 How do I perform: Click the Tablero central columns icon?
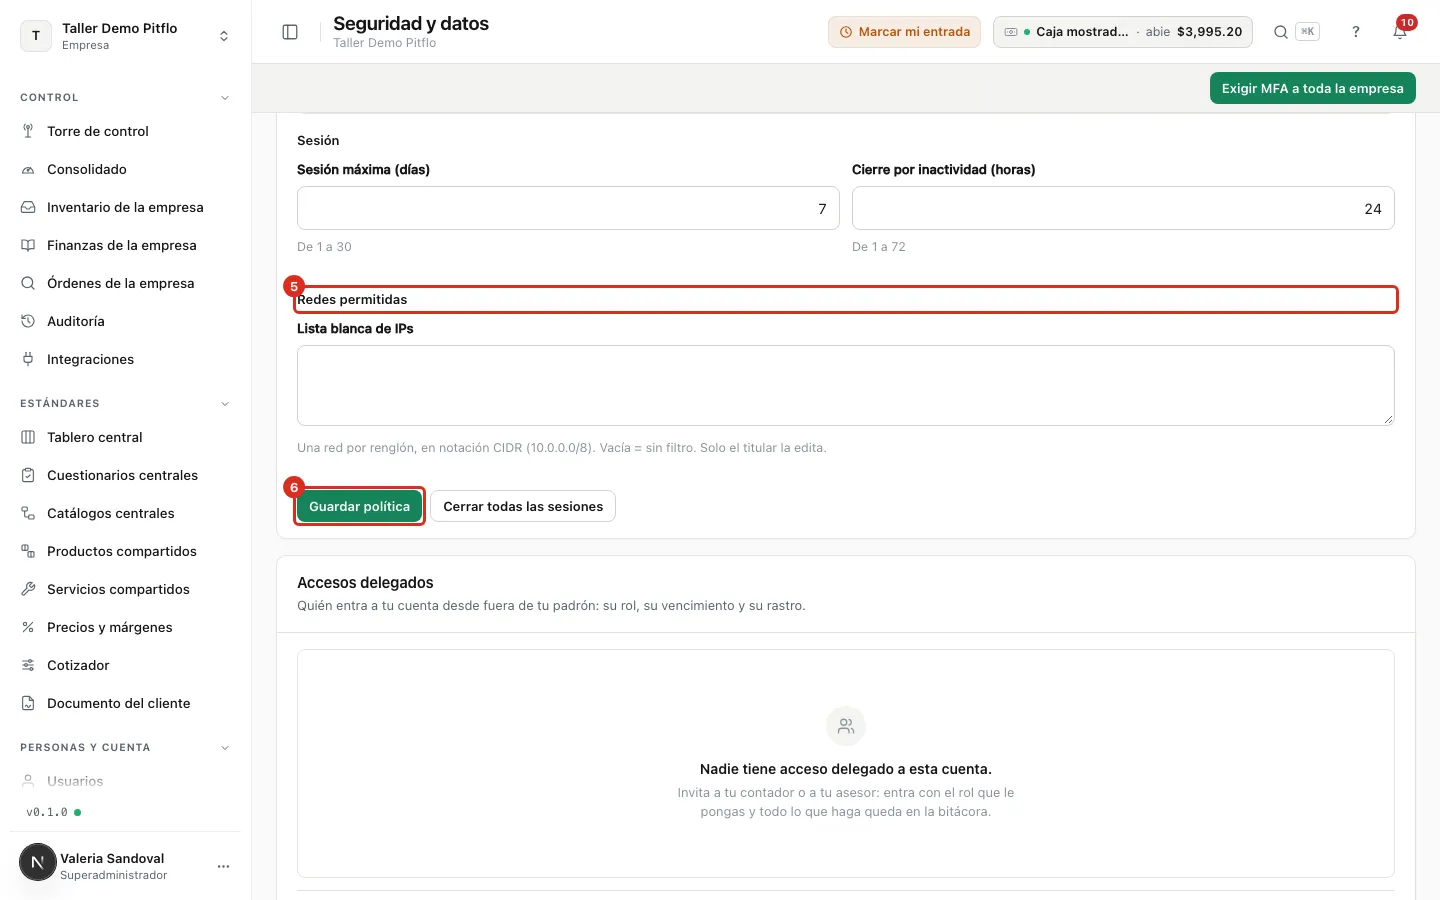click(28, 437)
